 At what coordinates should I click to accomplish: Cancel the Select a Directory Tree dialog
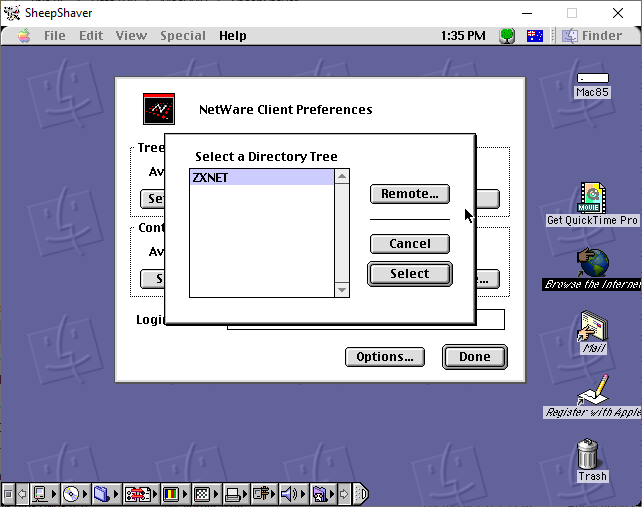[410, 244]
